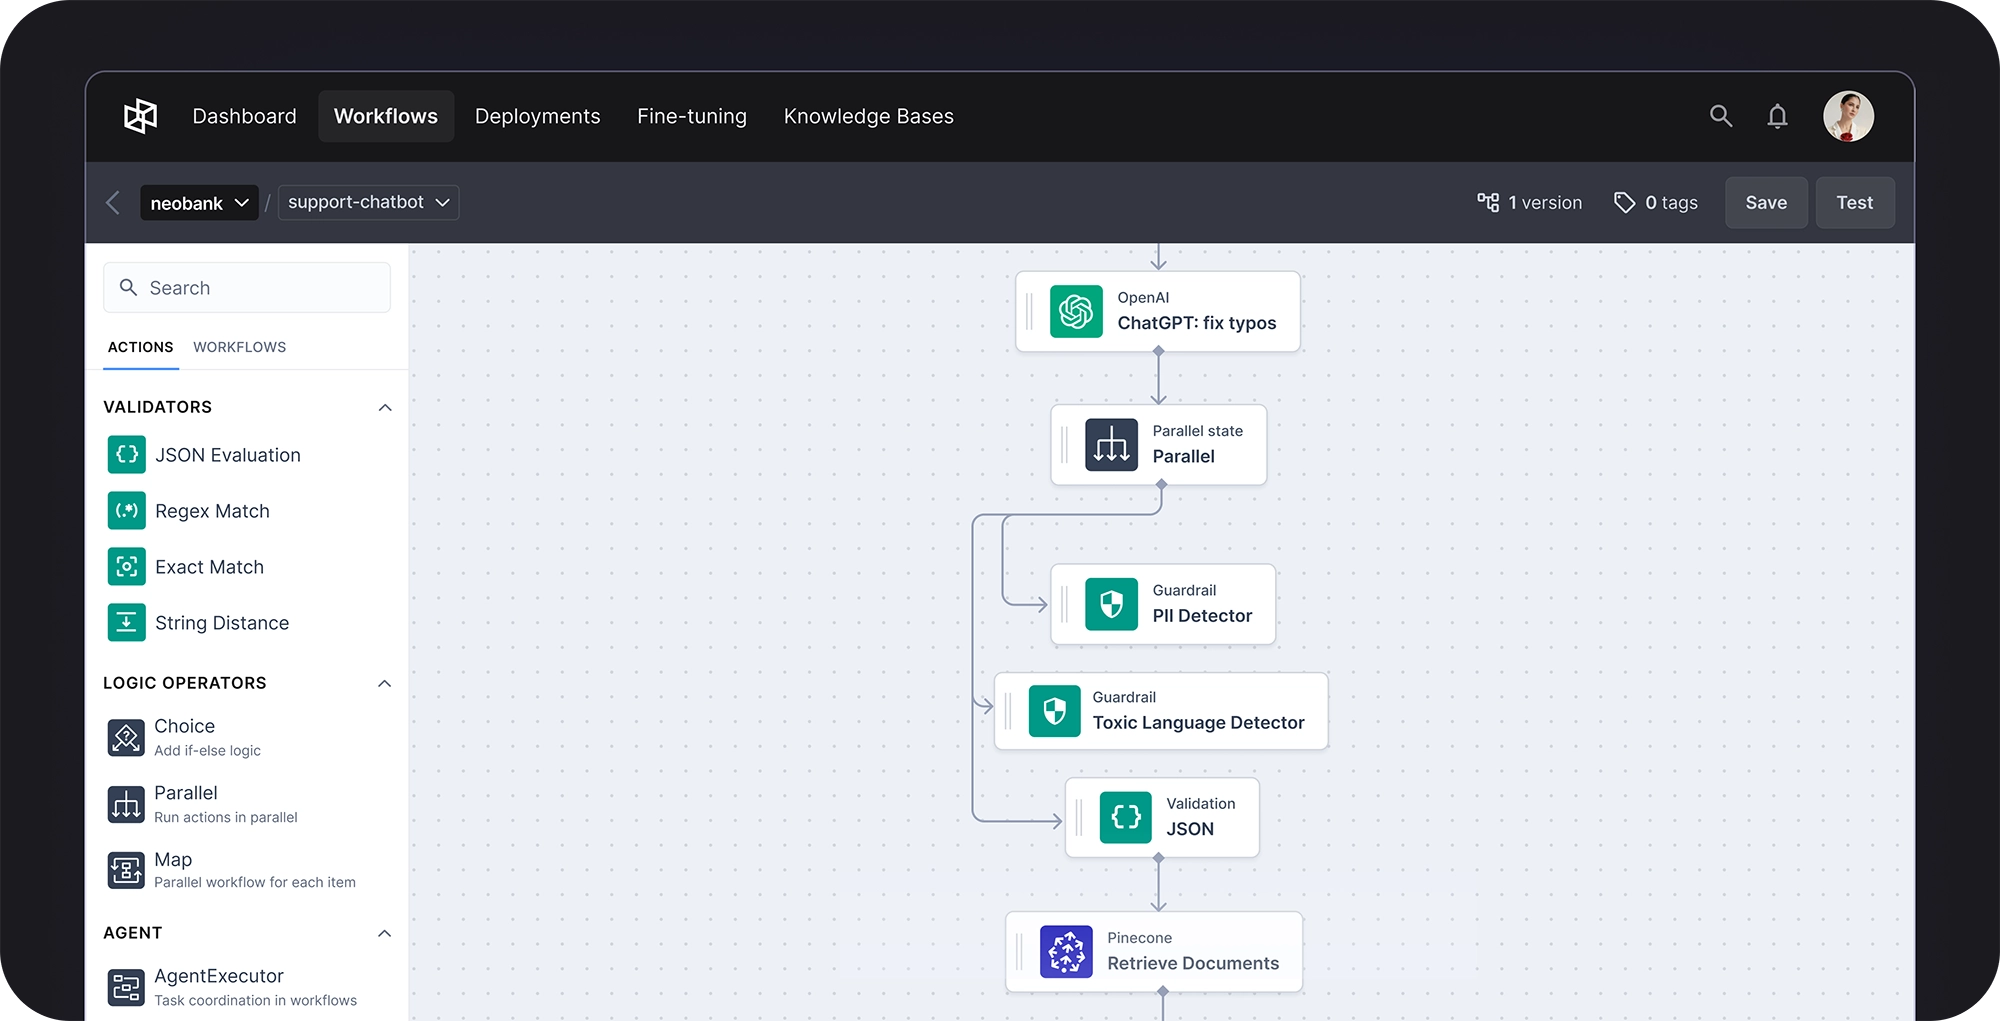Click the notification bell icon
The height and width of the screenshot is (1021, 2000).
point(1777,115)
